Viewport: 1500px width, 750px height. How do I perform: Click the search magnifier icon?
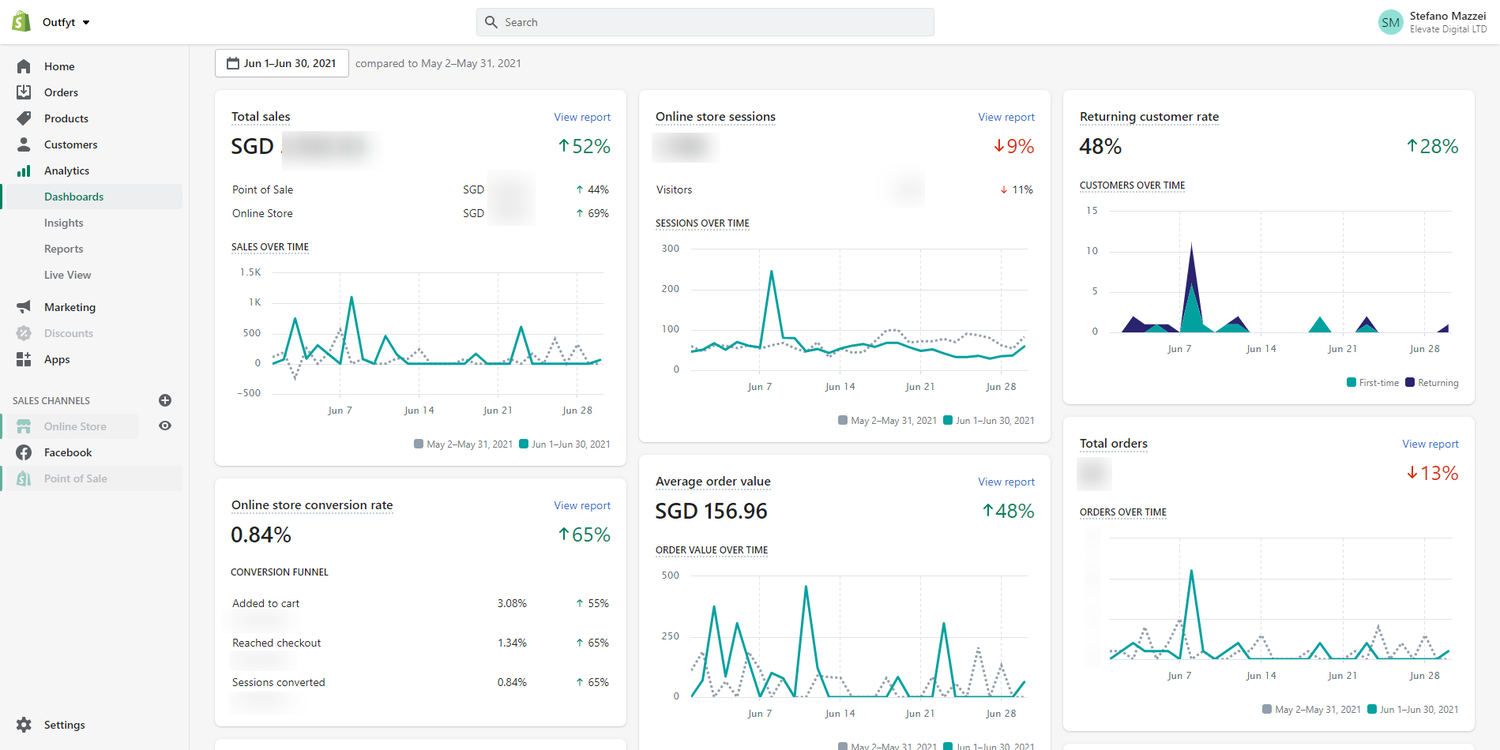click(491, 22)
